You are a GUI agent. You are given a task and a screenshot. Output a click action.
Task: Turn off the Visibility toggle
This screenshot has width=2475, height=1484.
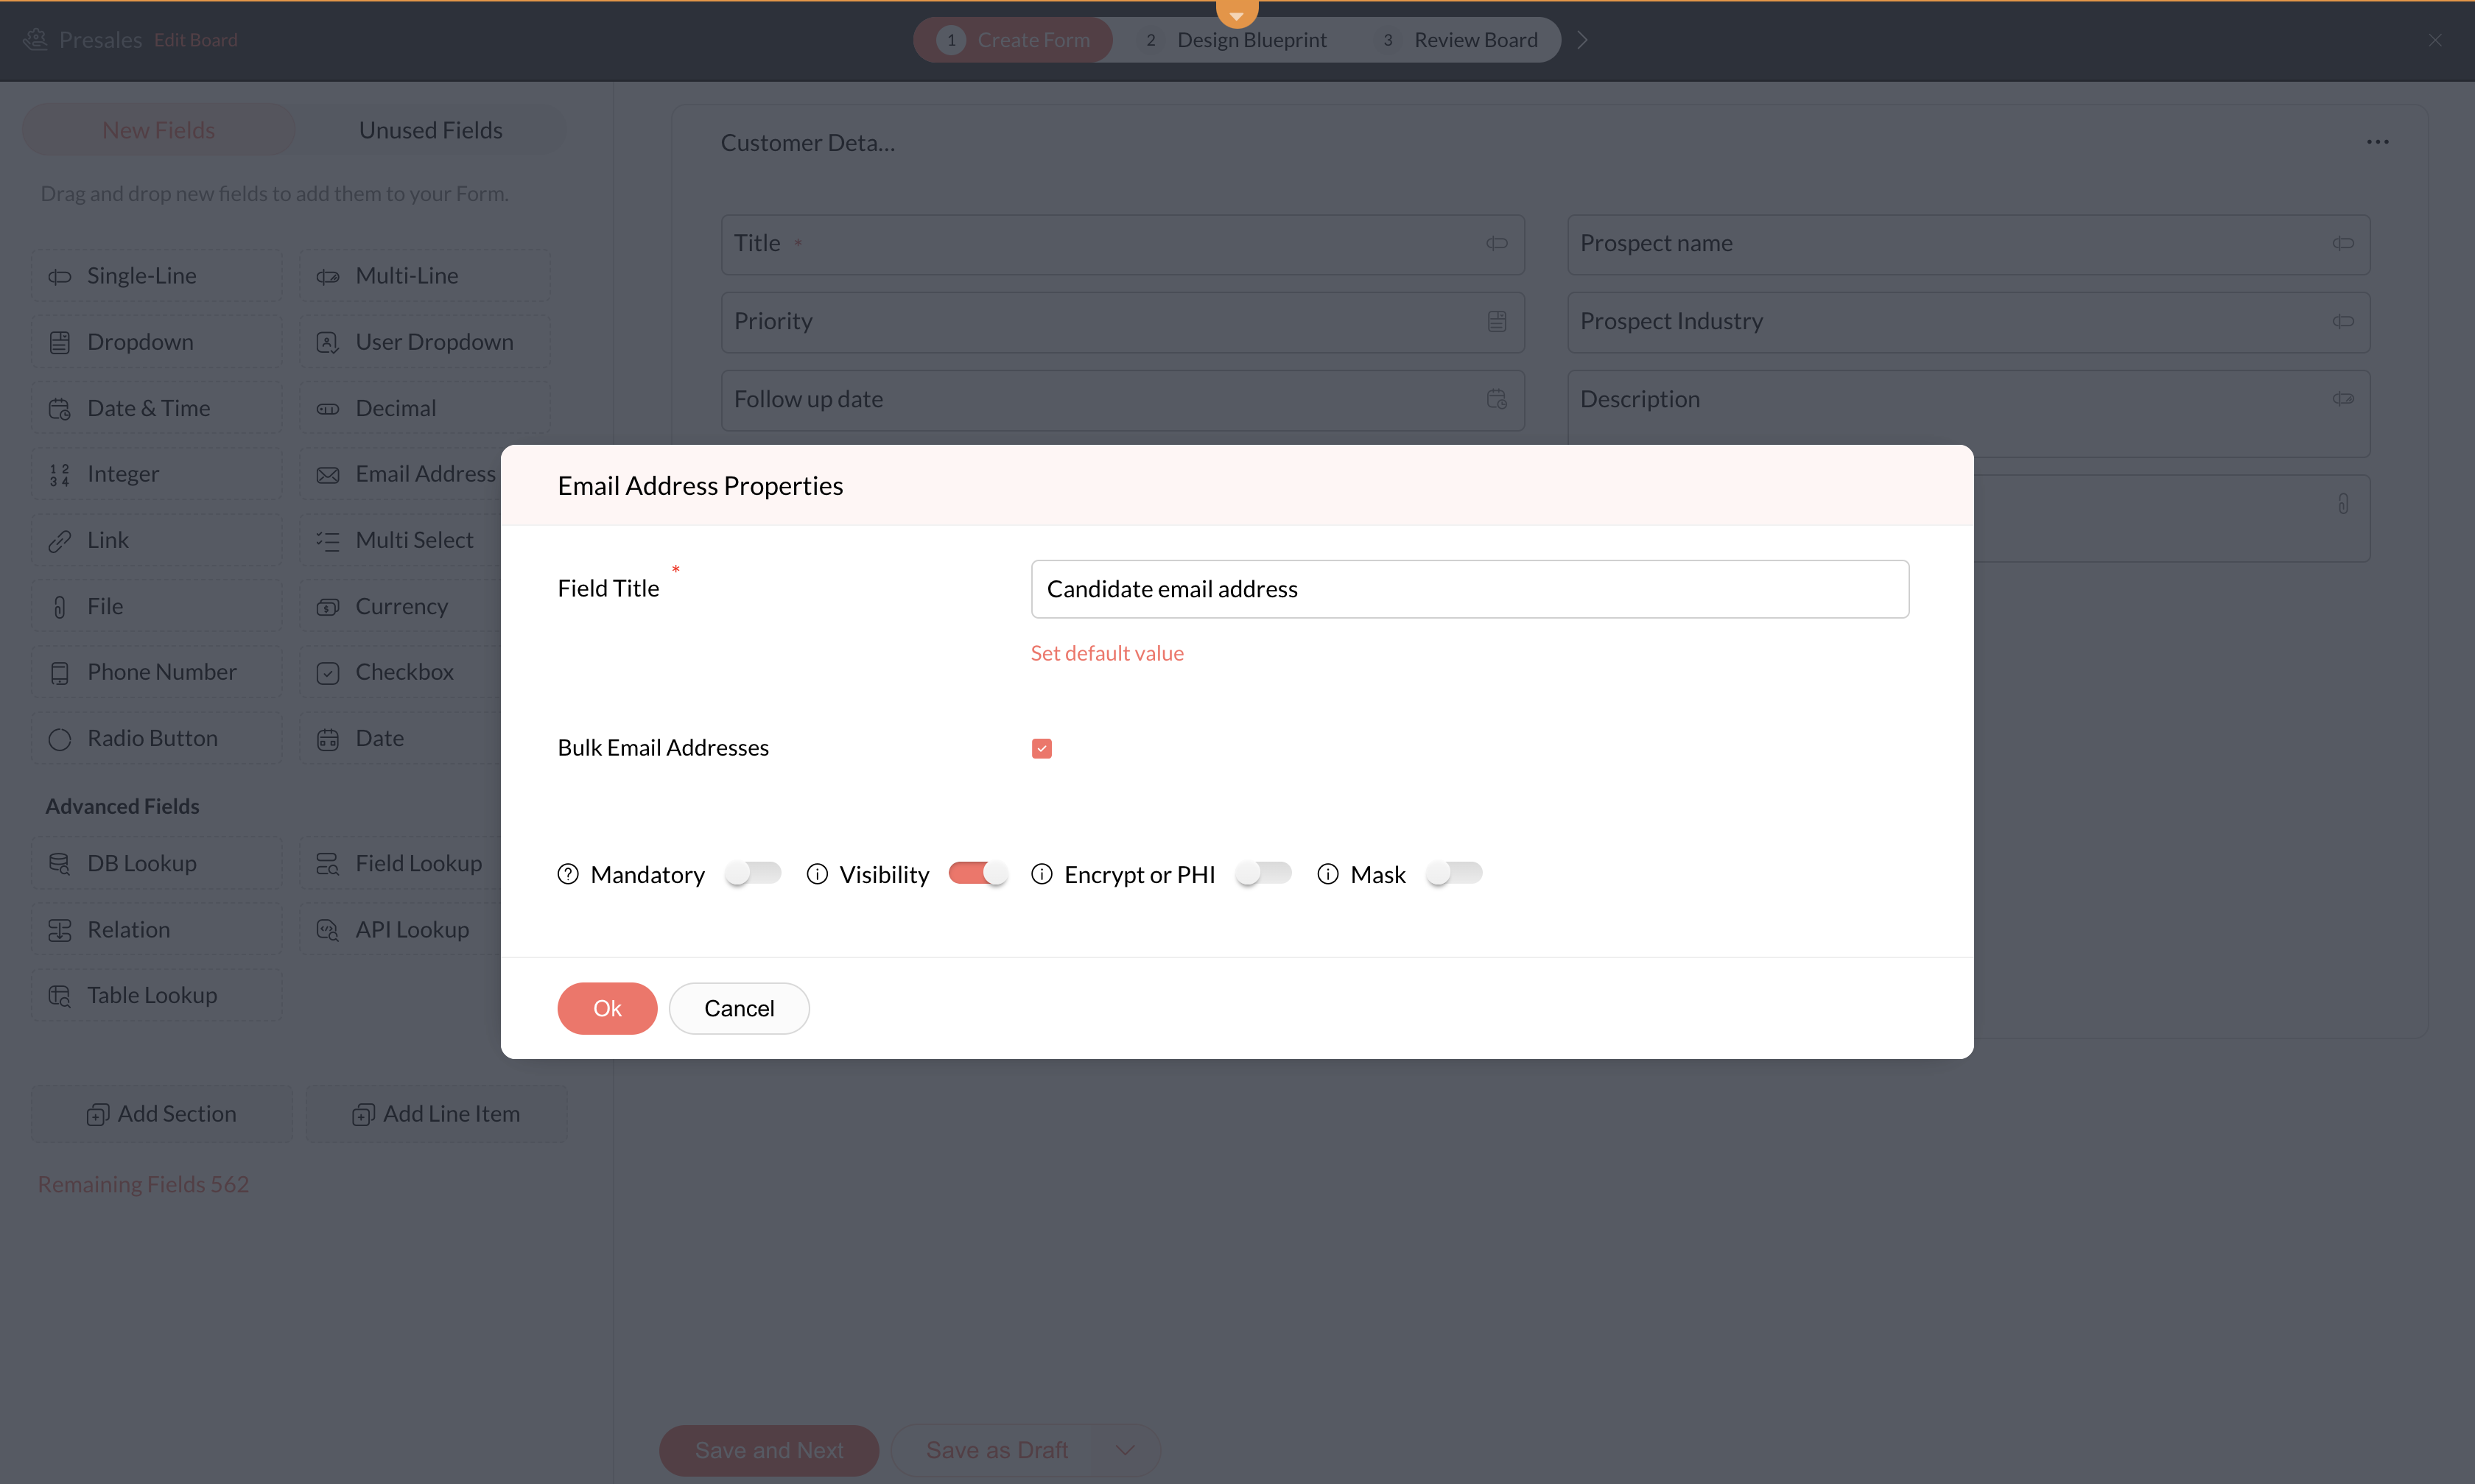click(x=977, y=873)
